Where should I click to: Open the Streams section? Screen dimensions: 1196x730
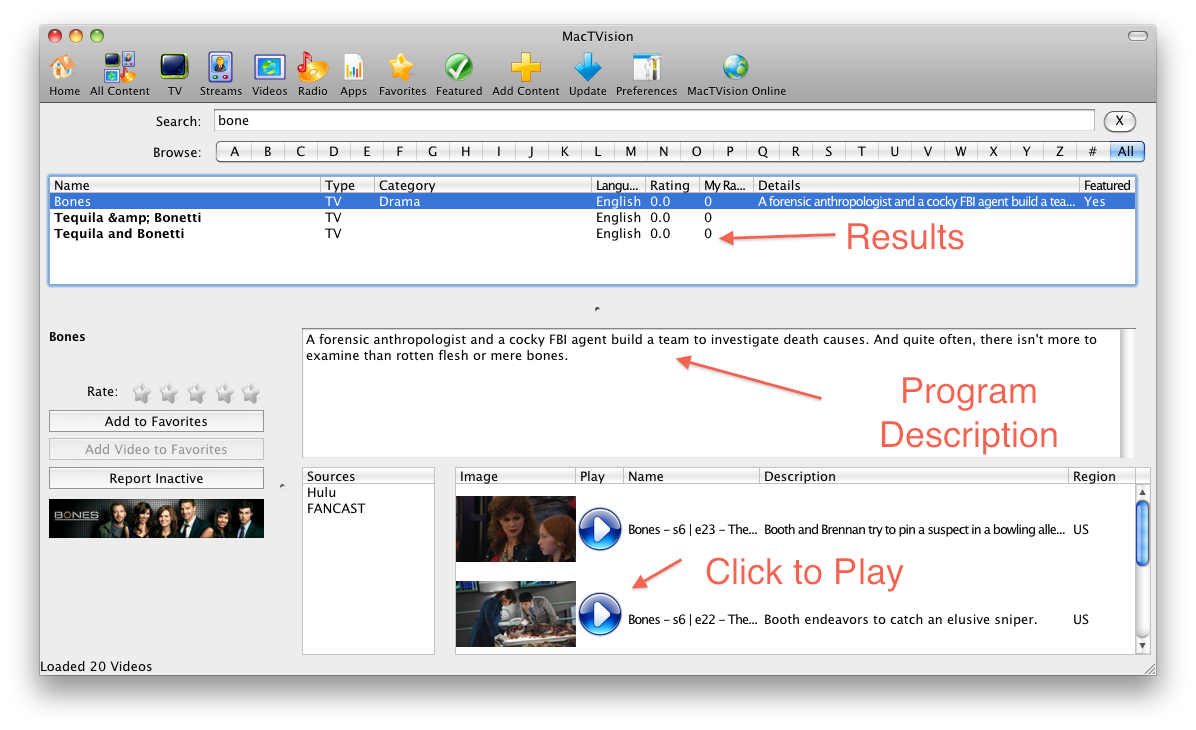click(220, 75)
